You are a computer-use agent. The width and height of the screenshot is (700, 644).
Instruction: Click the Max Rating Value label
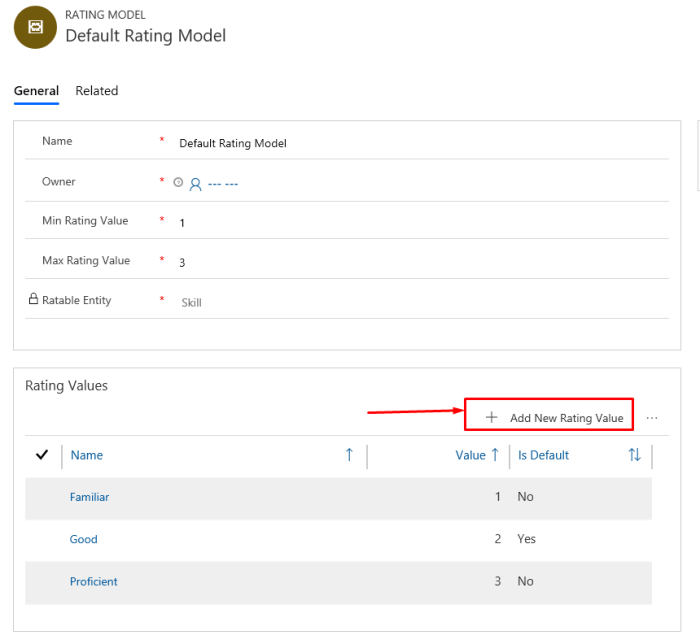point(86,260)
